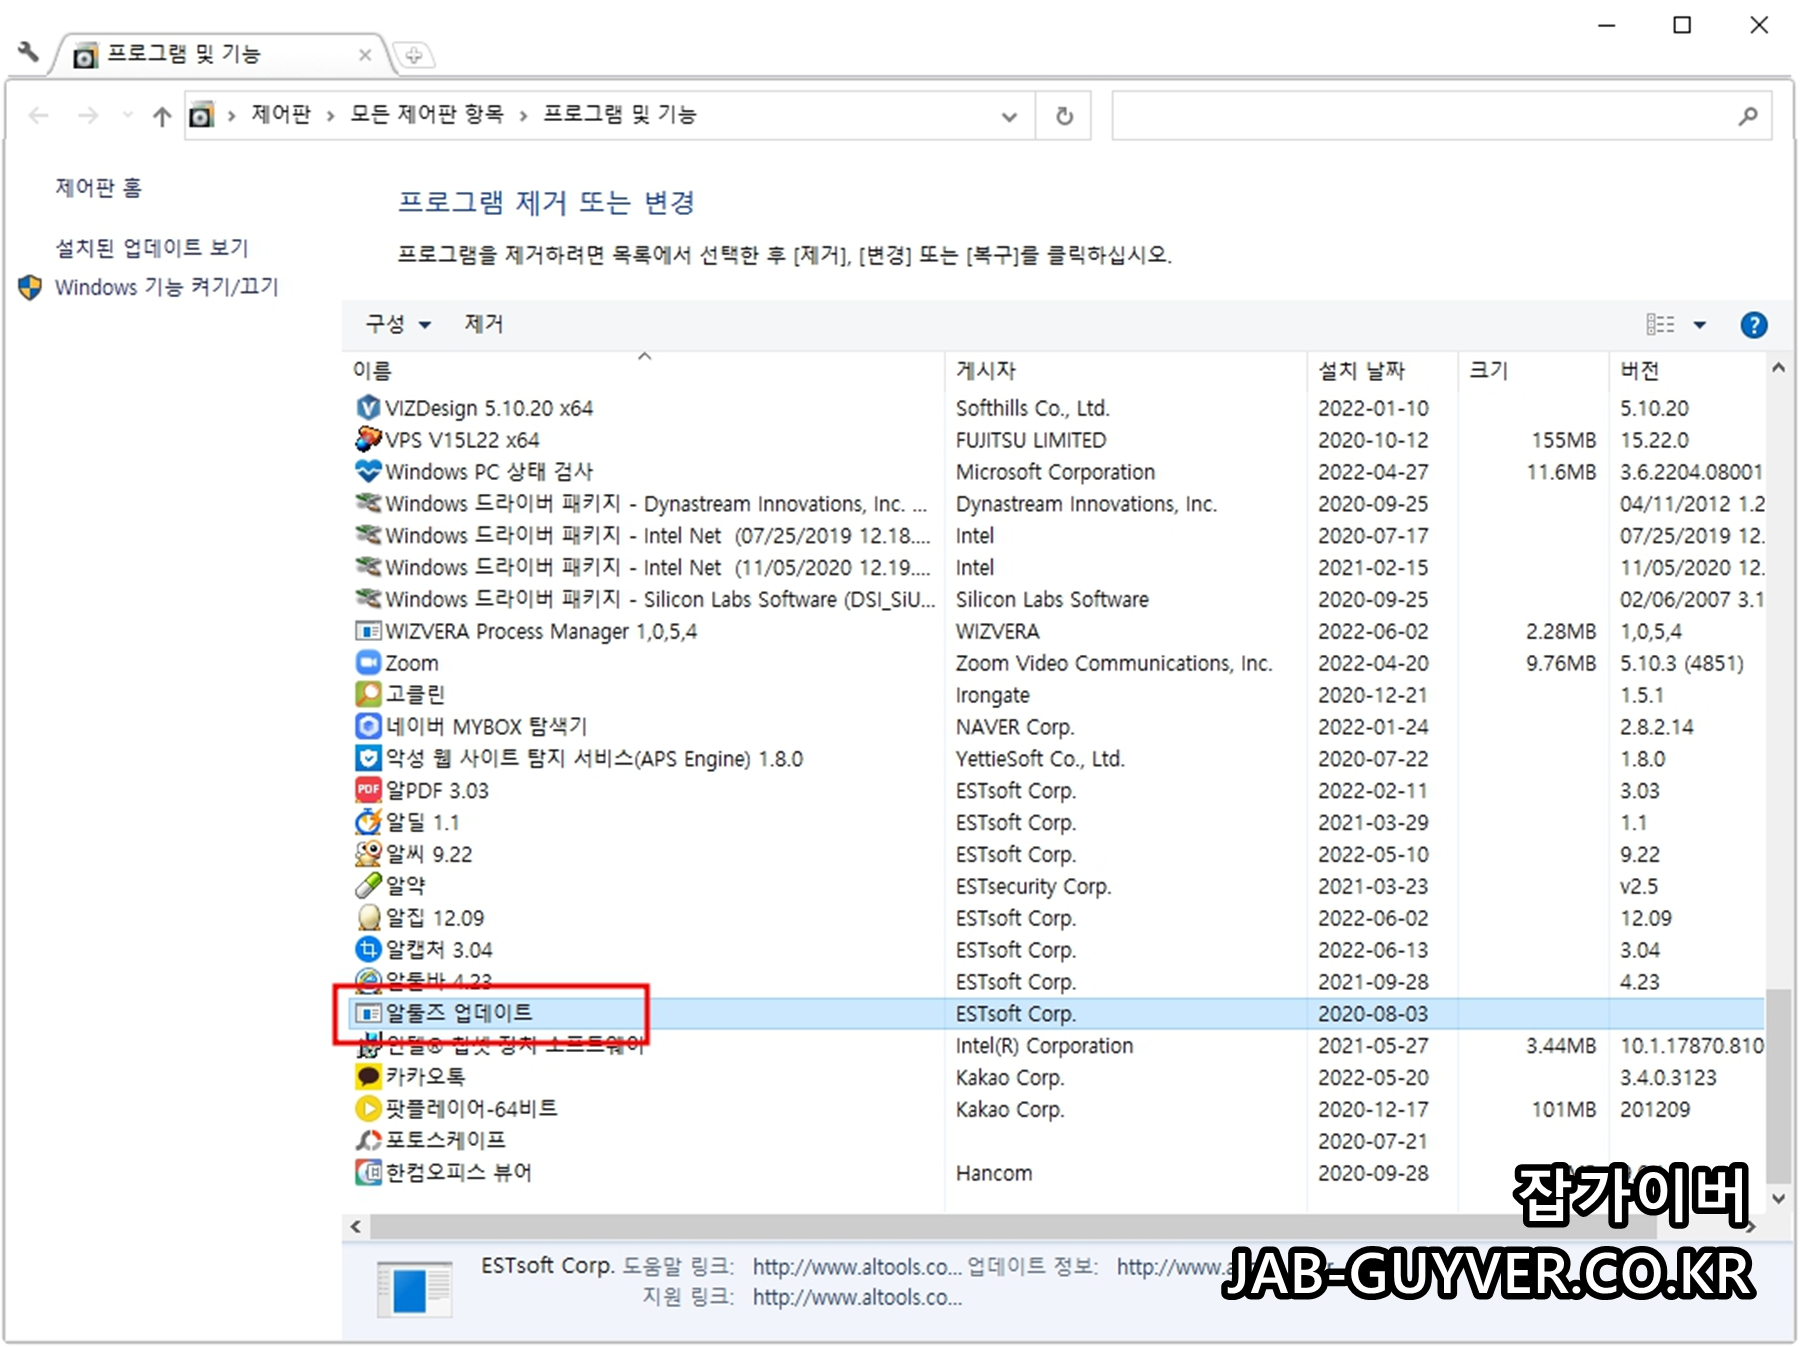Screen dimensions: 1800x1347
Task: Click the VPS V15L22 x64 program icon
Action: [x=368, y=439]
